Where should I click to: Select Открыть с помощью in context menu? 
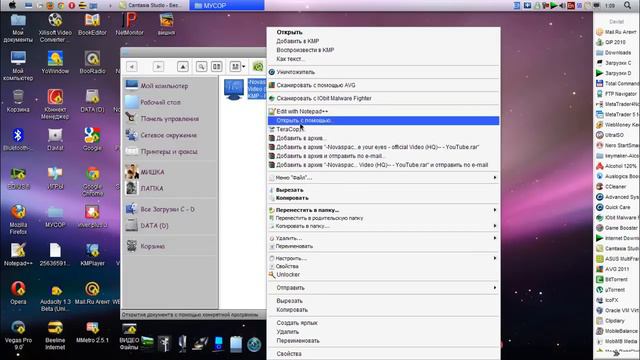point(383,120)
